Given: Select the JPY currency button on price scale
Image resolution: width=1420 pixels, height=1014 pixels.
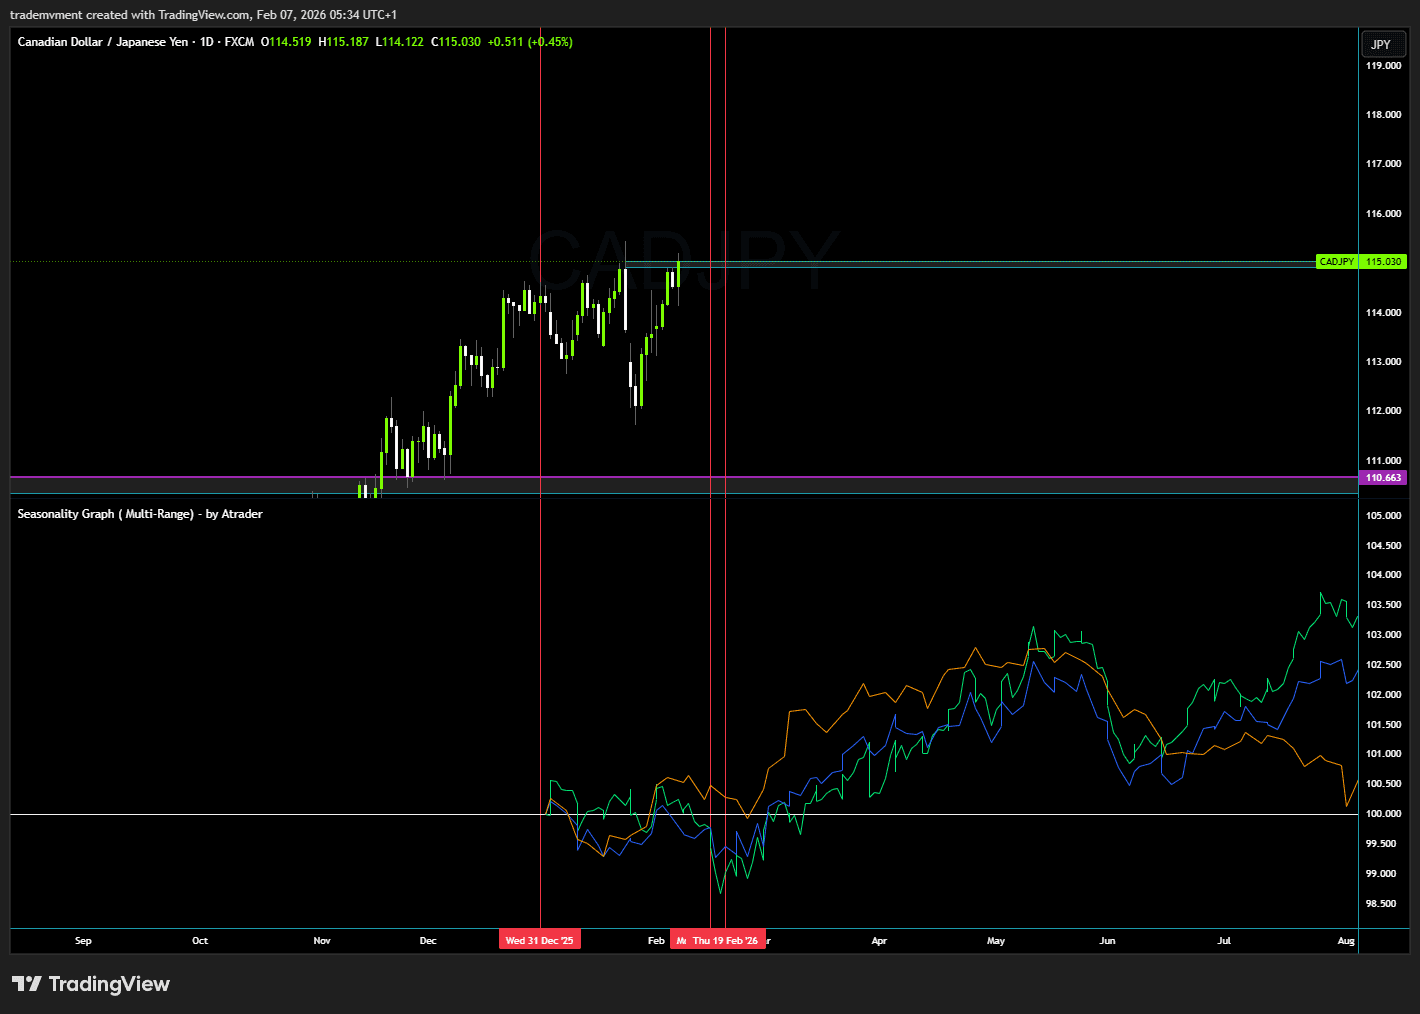Looking at the screenshot, I should [1382, 44].
